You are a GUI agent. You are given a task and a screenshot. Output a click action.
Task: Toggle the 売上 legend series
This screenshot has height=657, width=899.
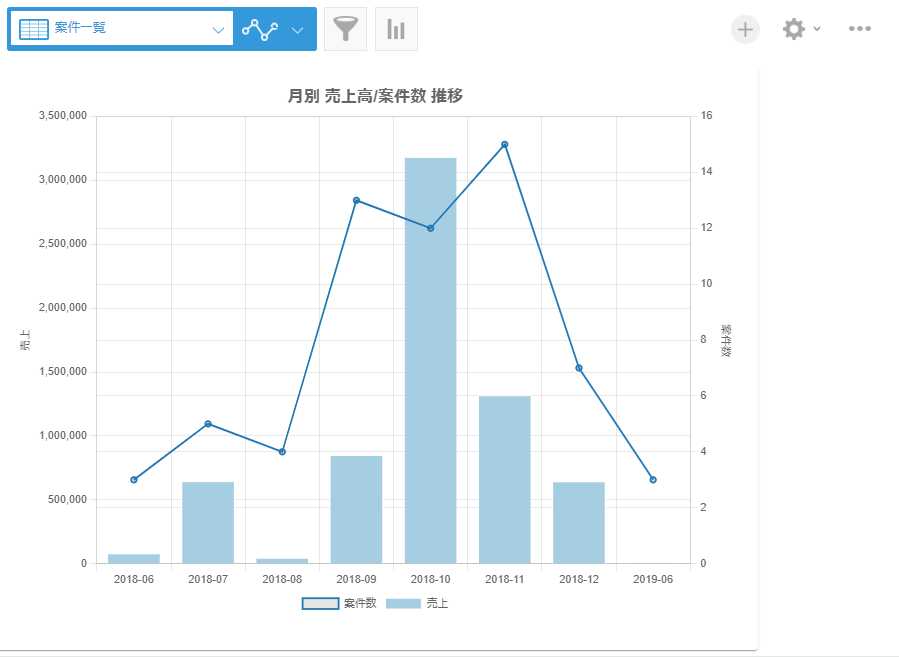pyautogui.click(x=417, y=603)
